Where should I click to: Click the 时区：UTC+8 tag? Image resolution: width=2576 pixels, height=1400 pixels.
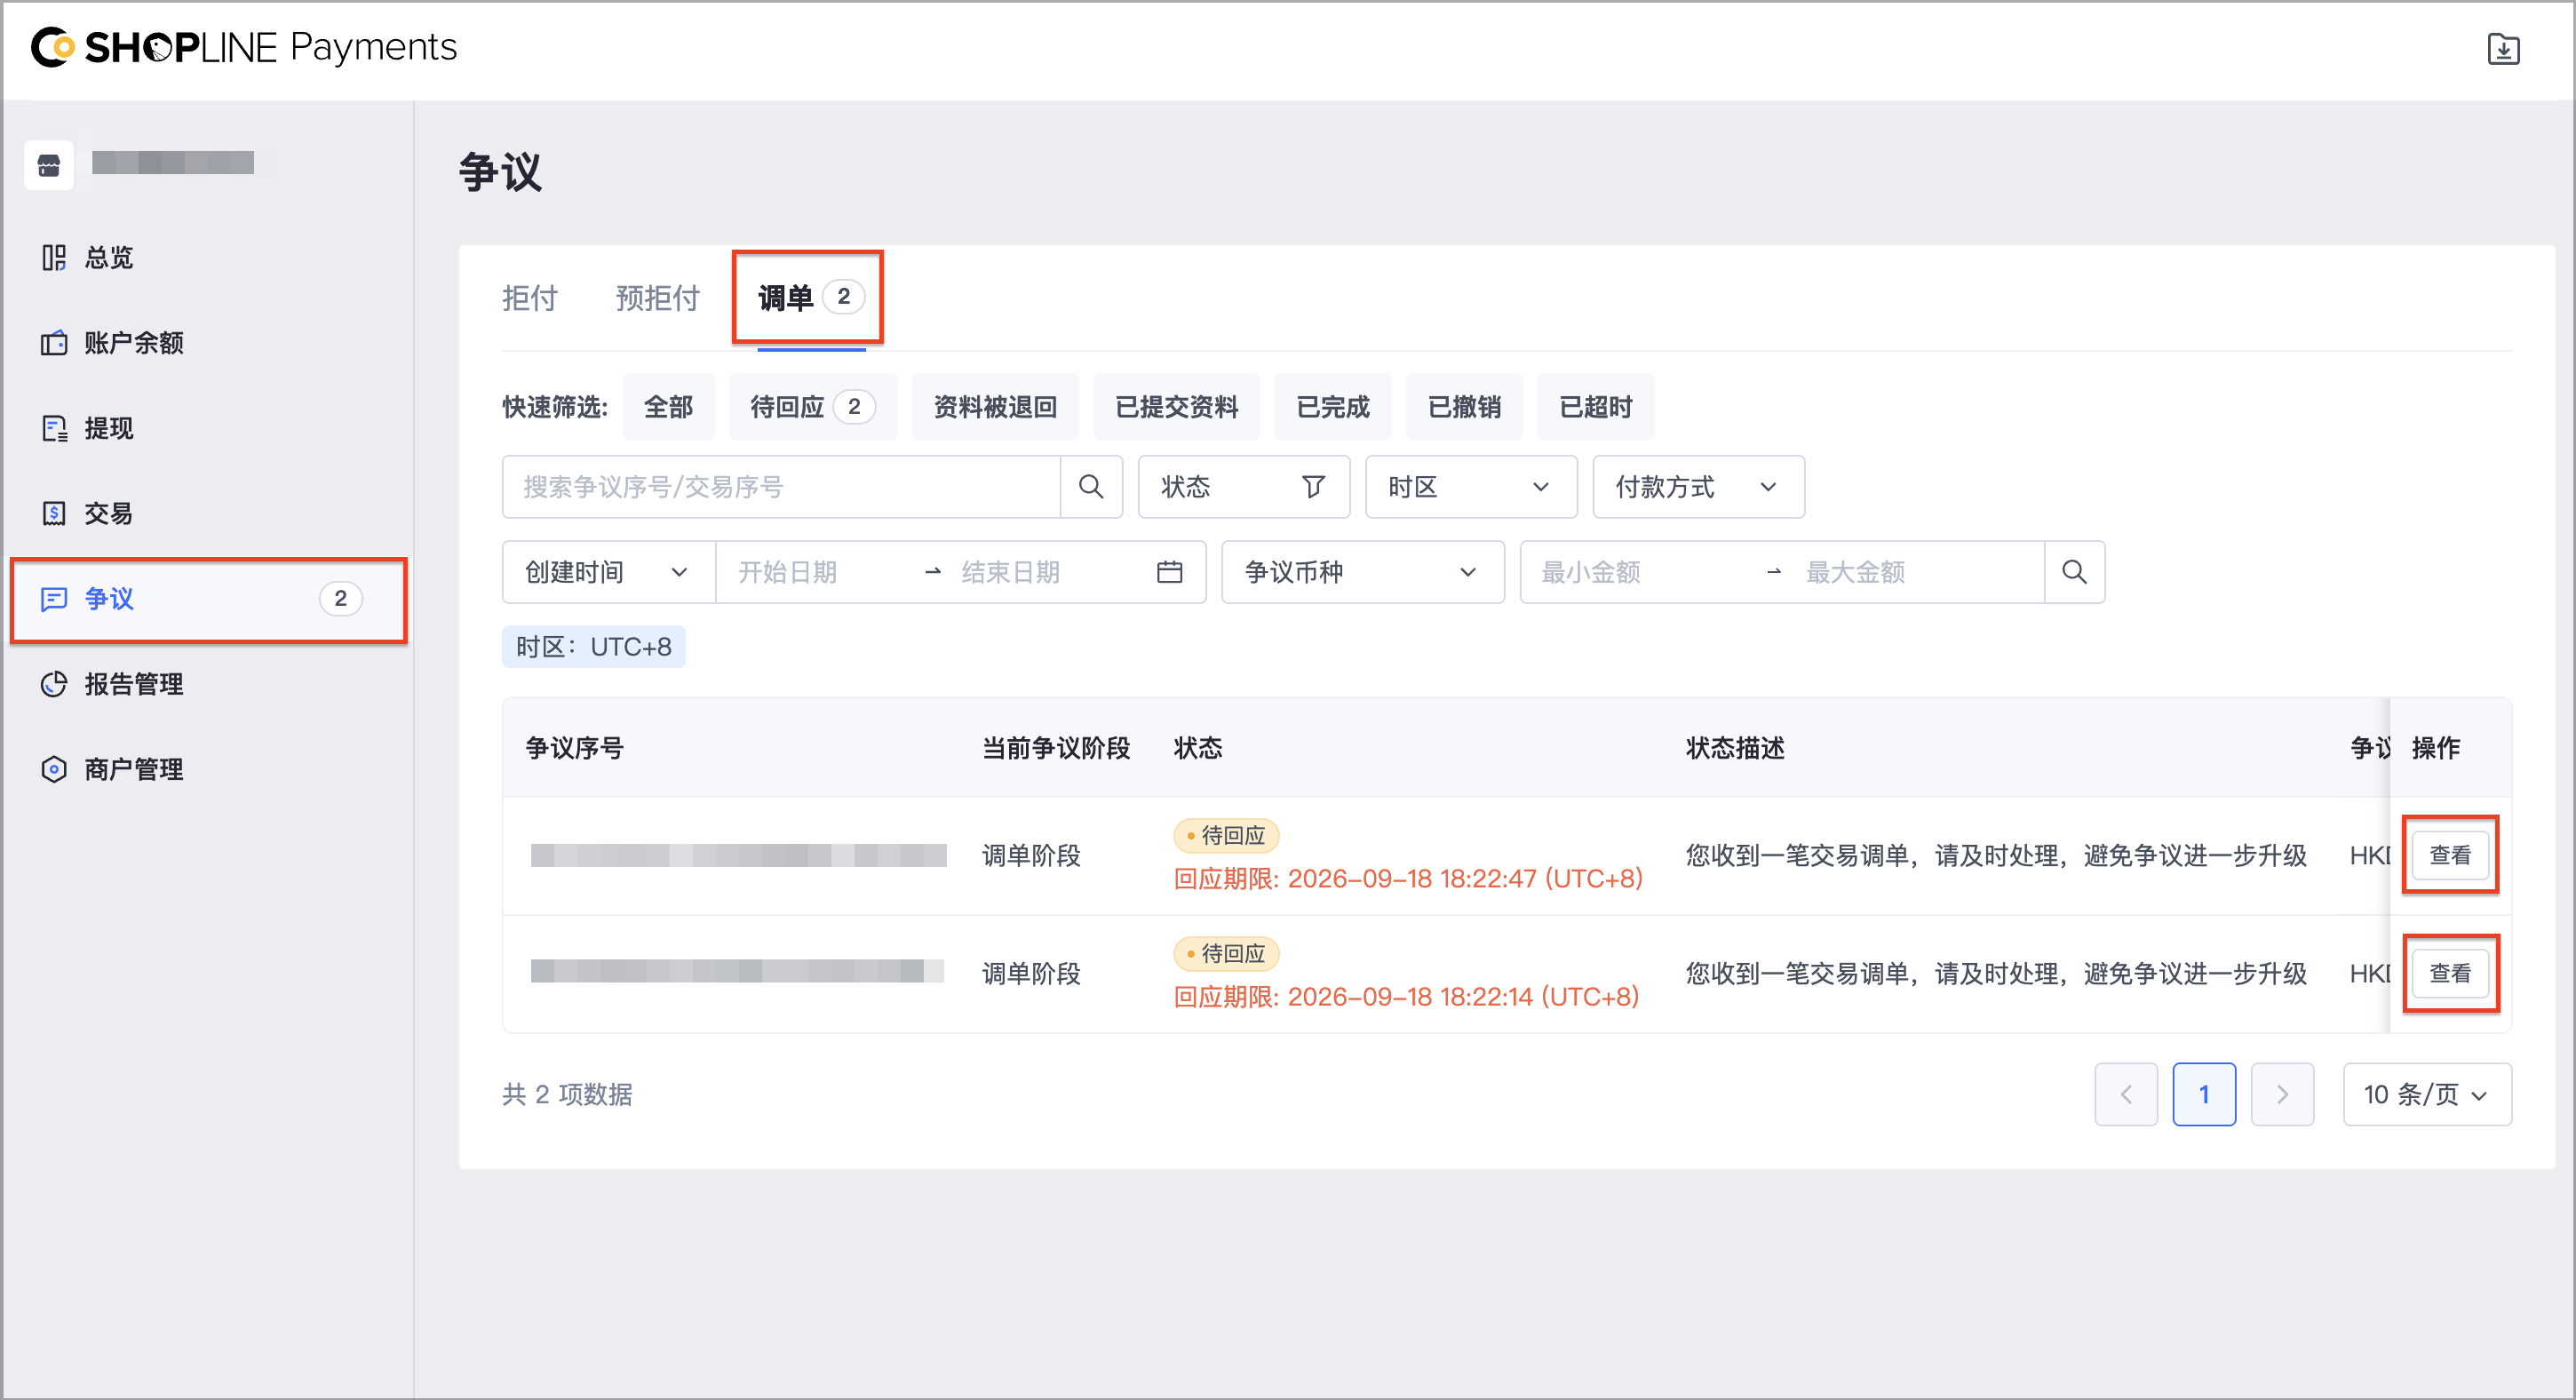click(593, 647)
